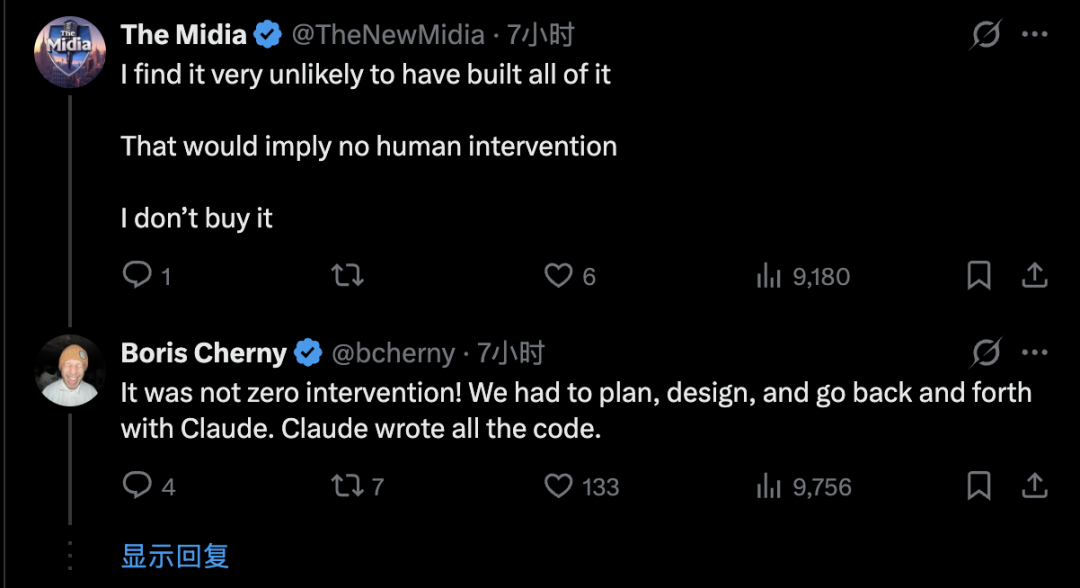Open Grok icon on The Midia's tweet
The image size is (1080, 588).
(986, 36)
